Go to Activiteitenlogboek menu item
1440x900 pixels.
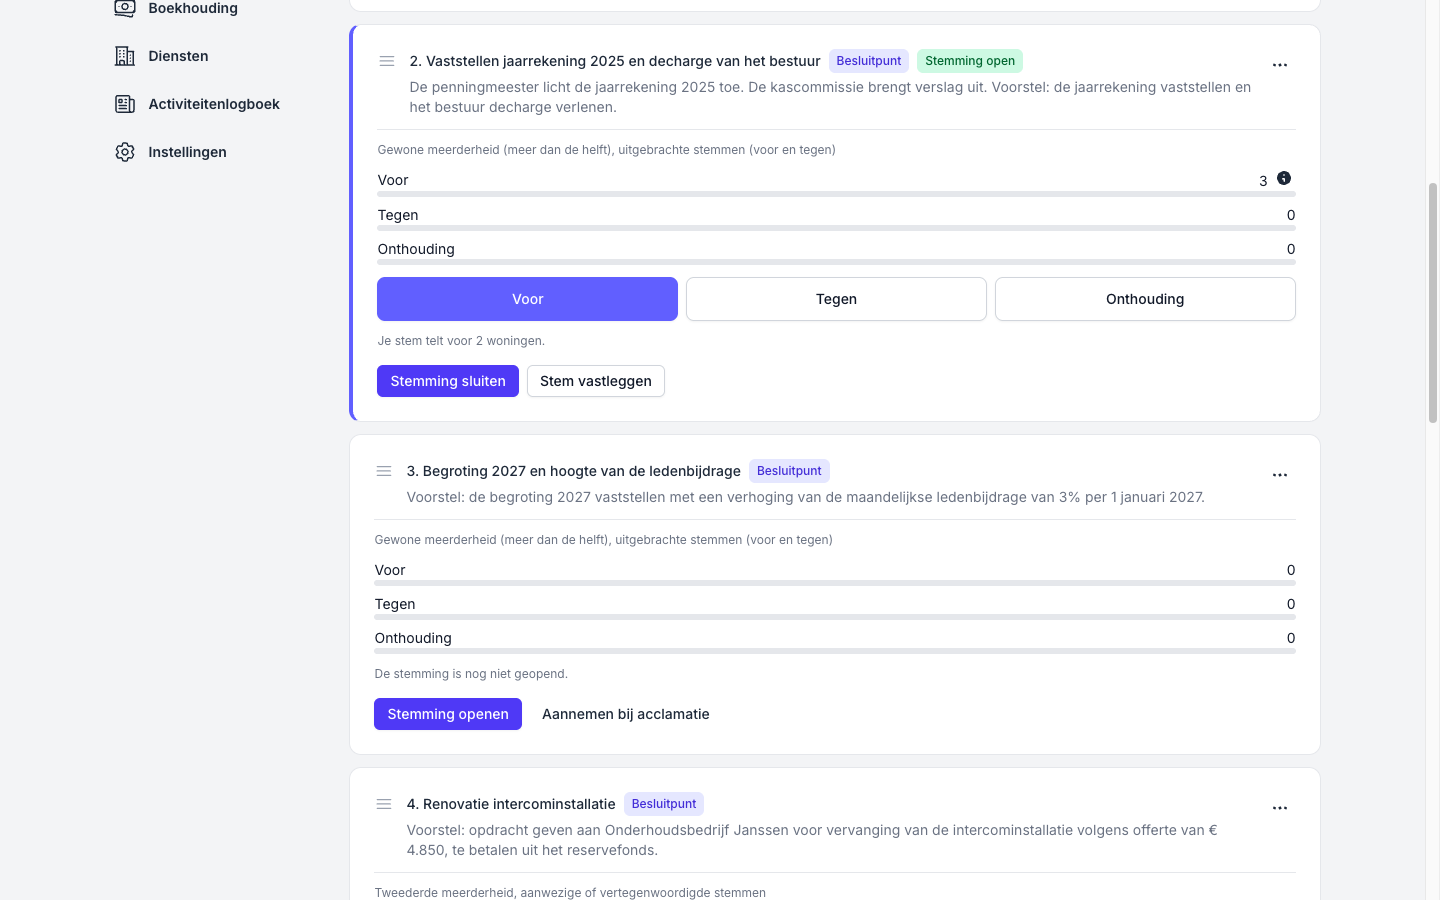[x=214, y=104]
